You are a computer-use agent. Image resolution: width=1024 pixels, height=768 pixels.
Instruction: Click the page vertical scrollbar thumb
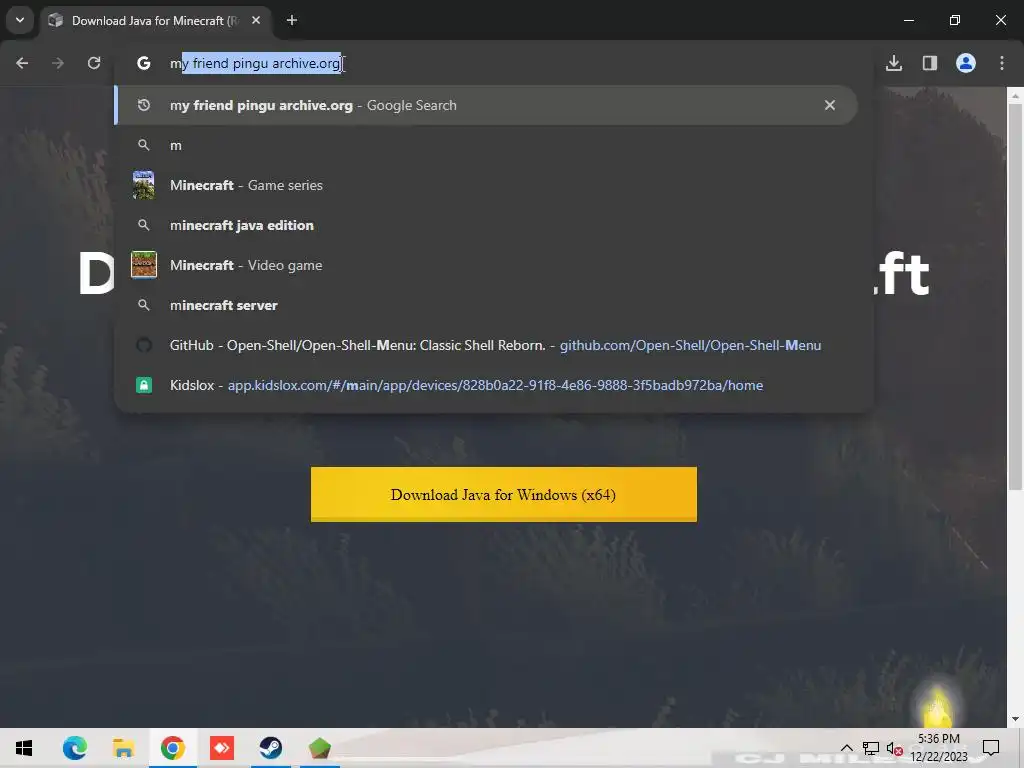(1015, 297)
